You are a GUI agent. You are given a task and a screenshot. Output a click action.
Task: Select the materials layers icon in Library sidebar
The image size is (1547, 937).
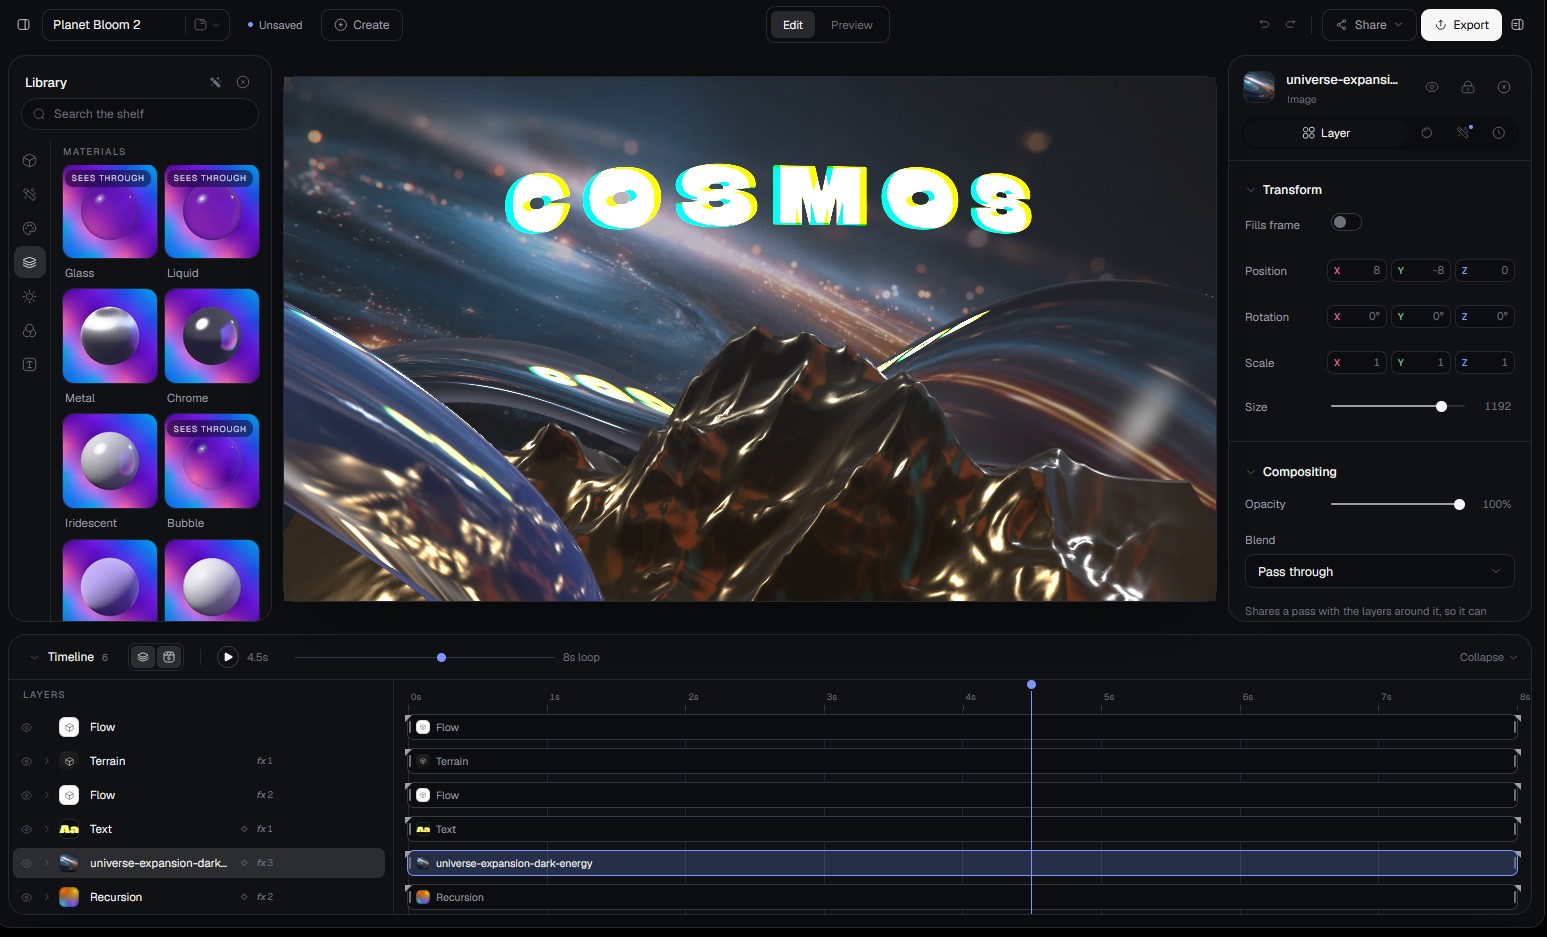coord(30,262)
